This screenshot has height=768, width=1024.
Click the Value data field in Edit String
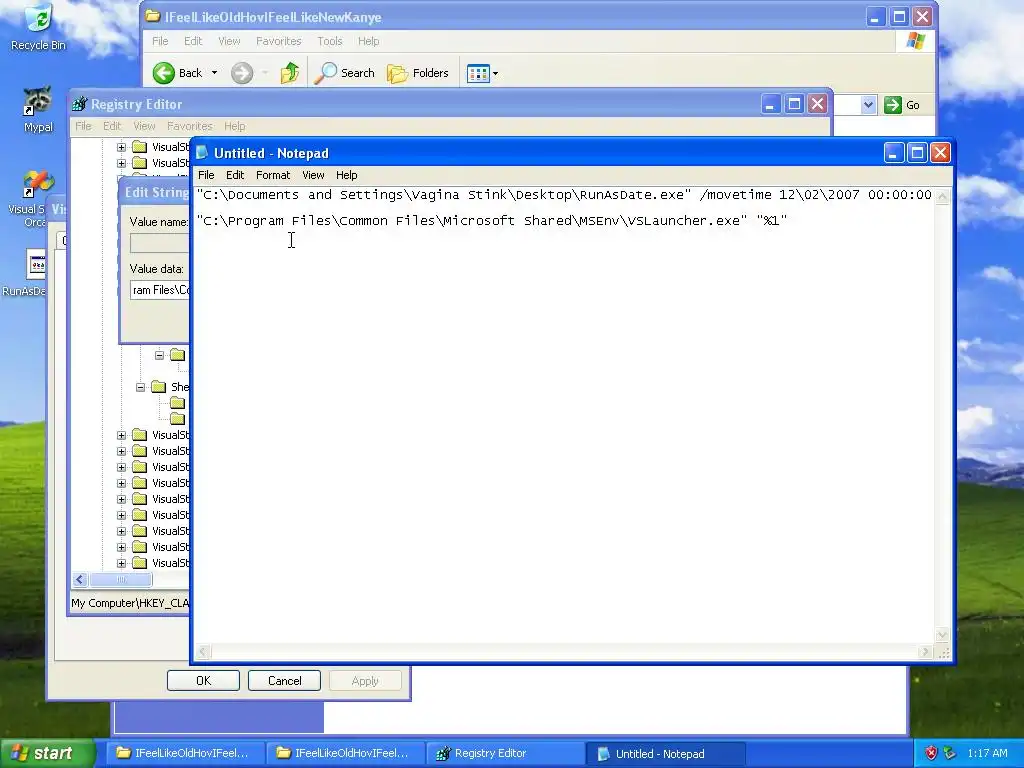pos(160,290)
